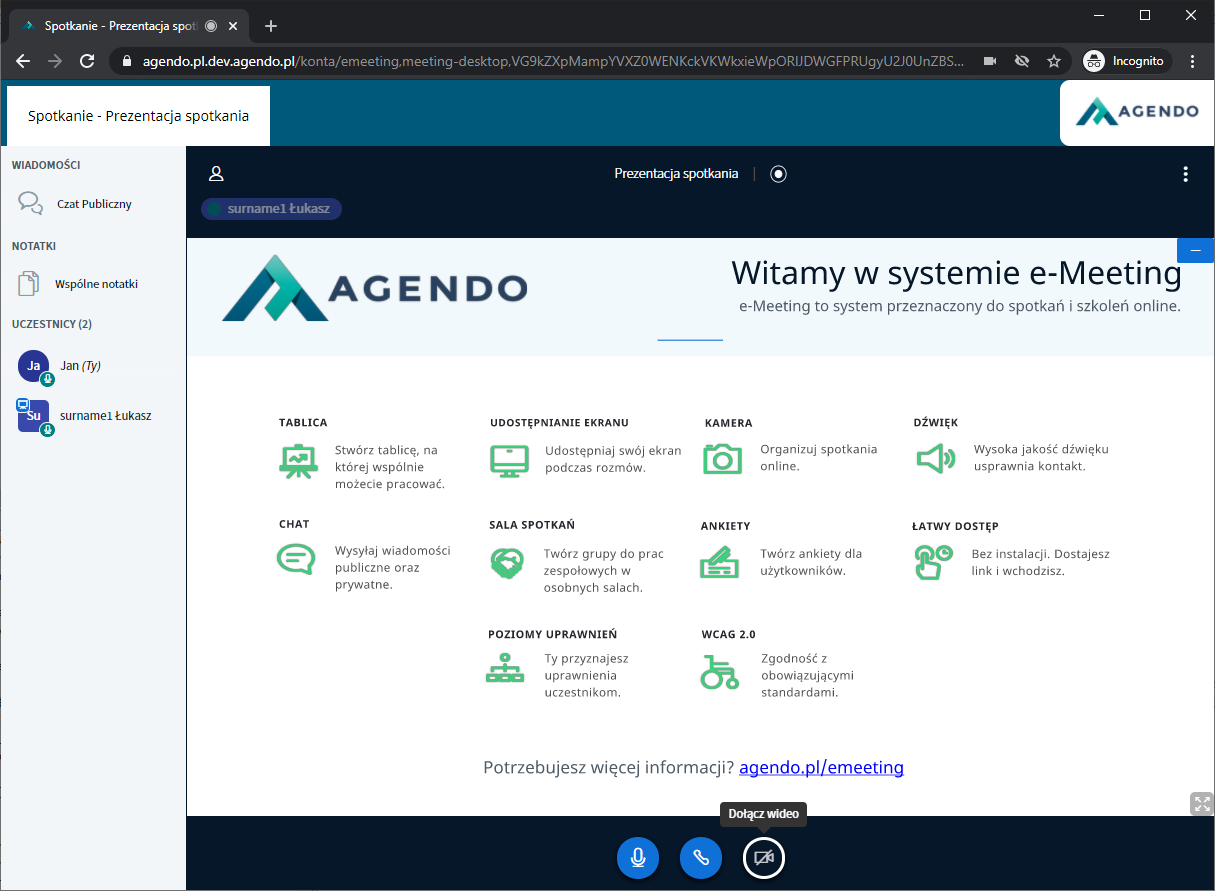
Task: Select participant surname1 Łukasz in list
Action: (104, 416)
